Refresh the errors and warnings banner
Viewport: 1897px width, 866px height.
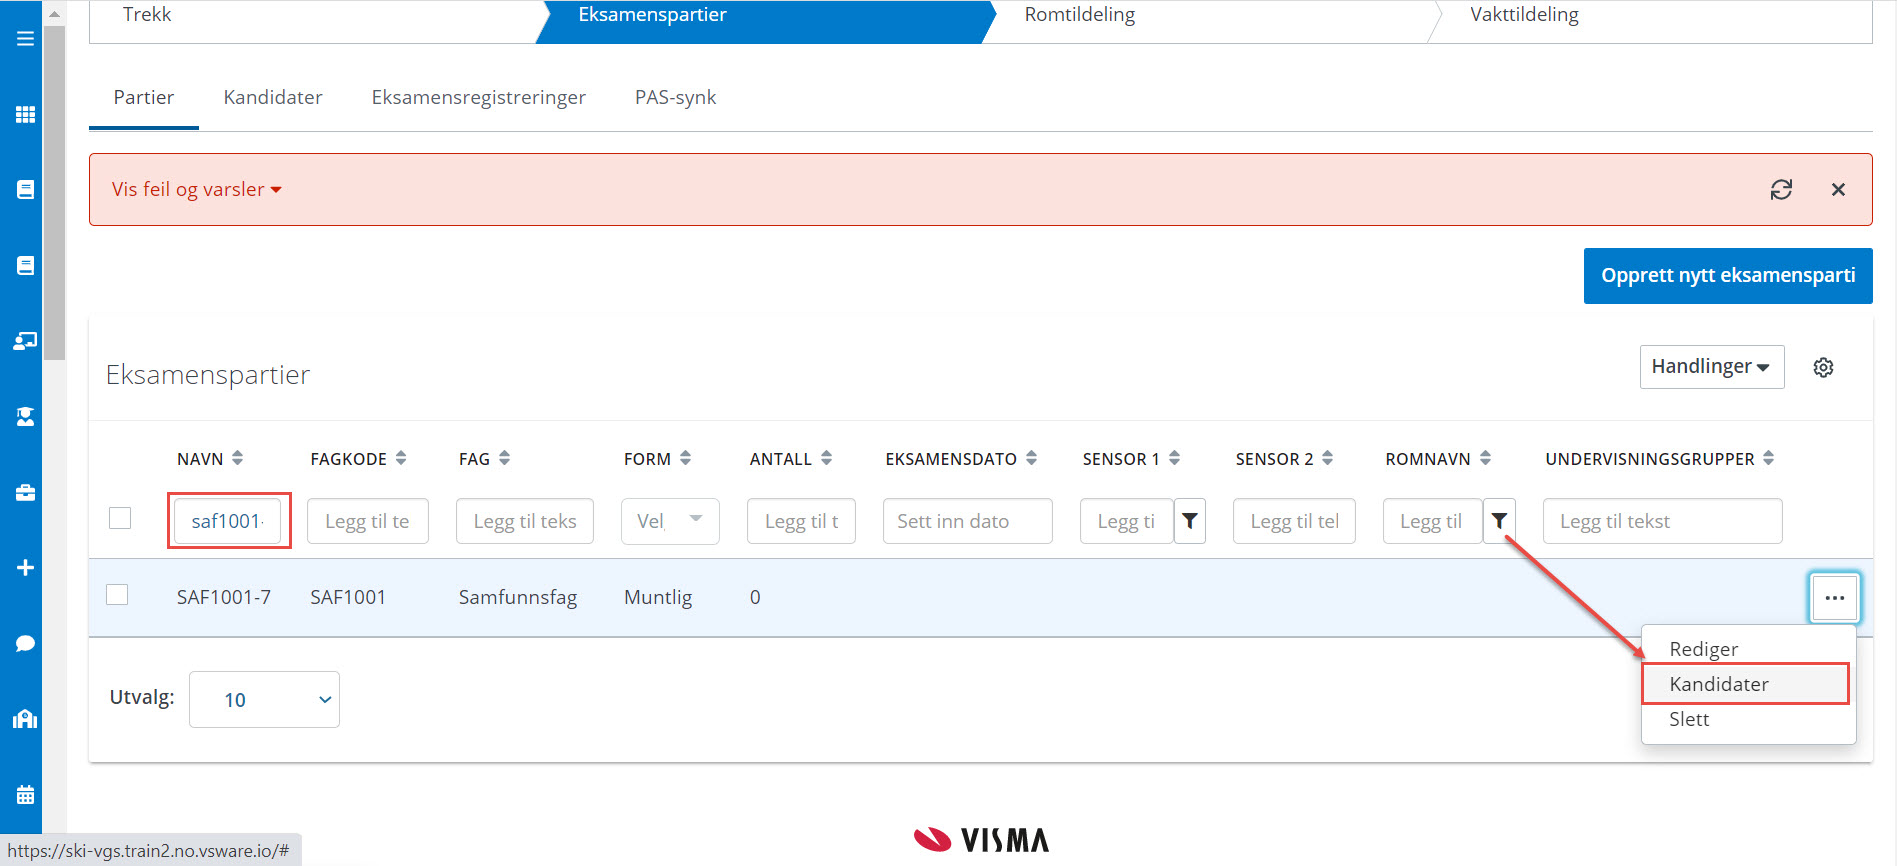[x=1781, y=189]
